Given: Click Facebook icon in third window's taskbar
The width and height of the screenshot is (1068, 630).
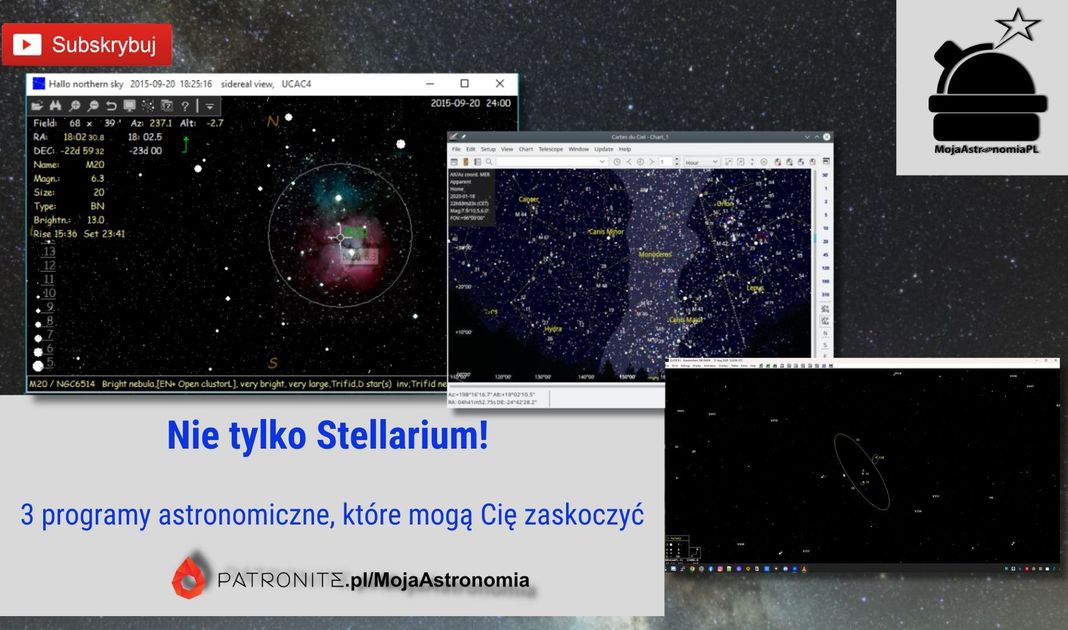Looking at the screenshot, I should 710,569.
